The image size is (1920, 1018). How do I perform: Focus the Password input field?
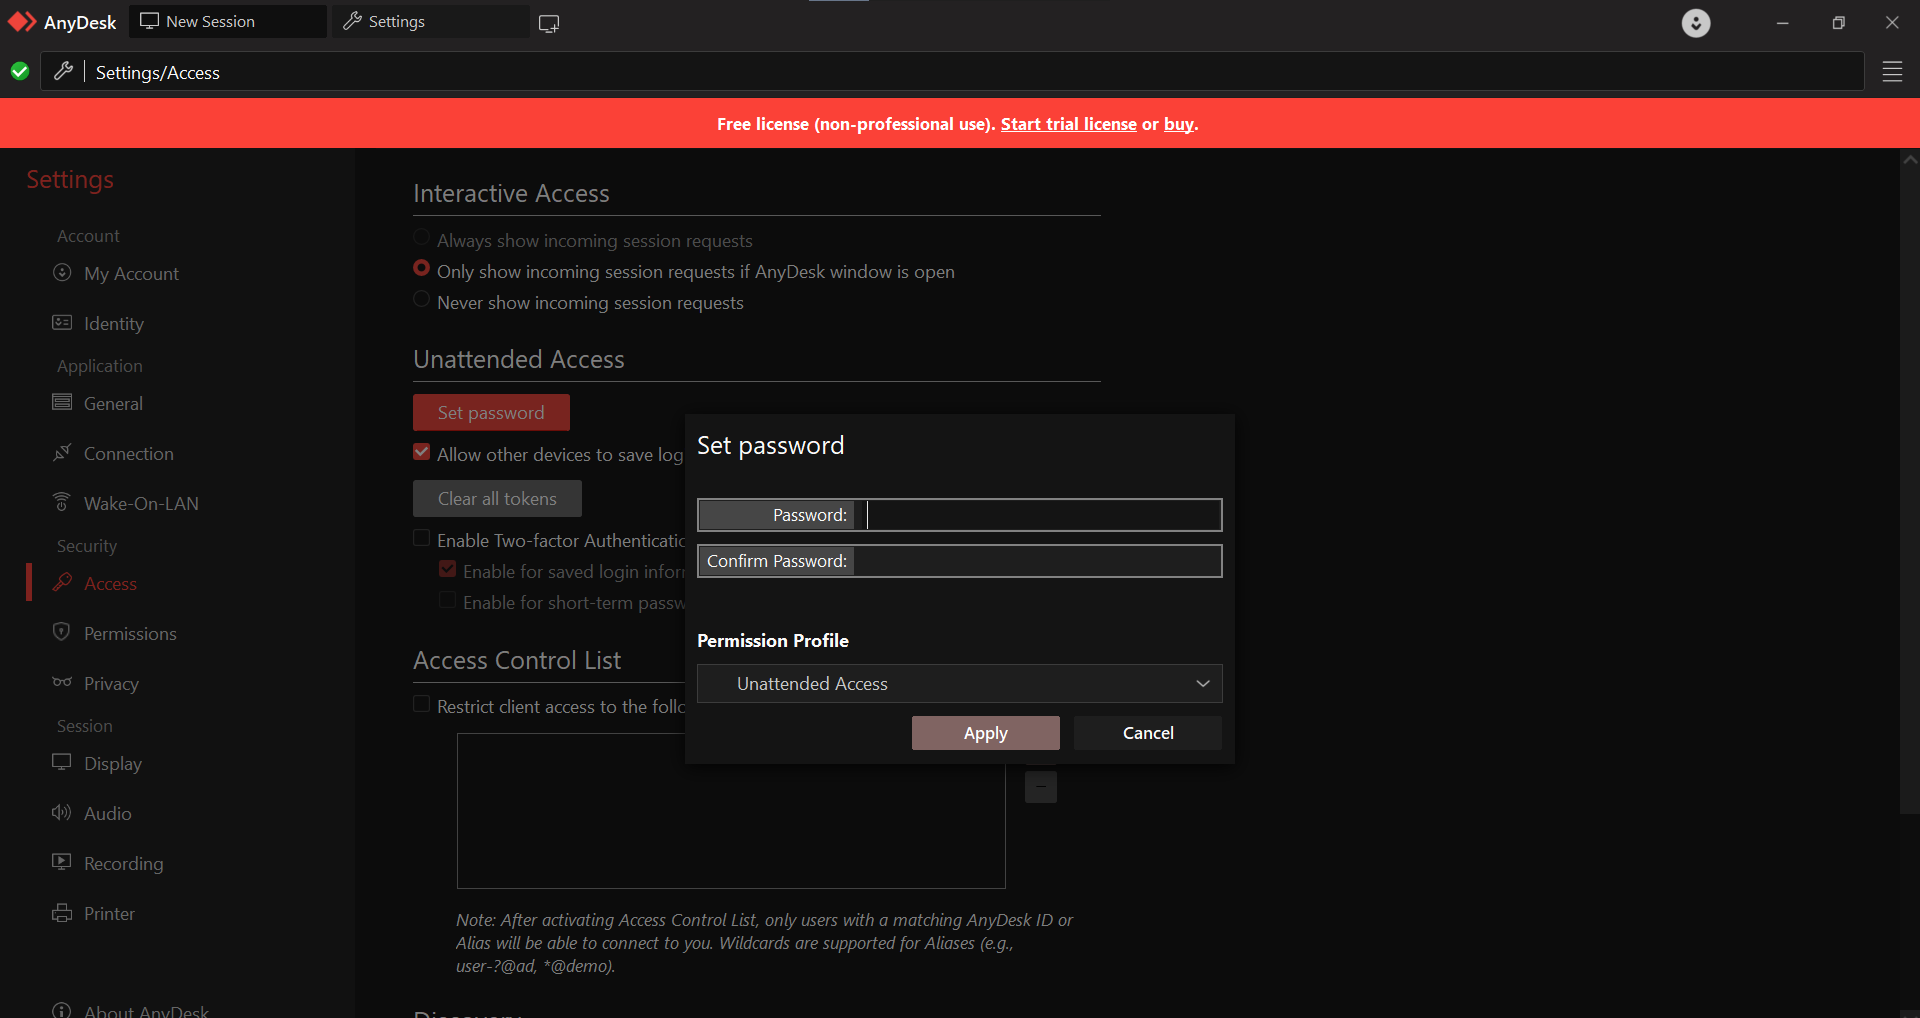tap(1038, 515)
